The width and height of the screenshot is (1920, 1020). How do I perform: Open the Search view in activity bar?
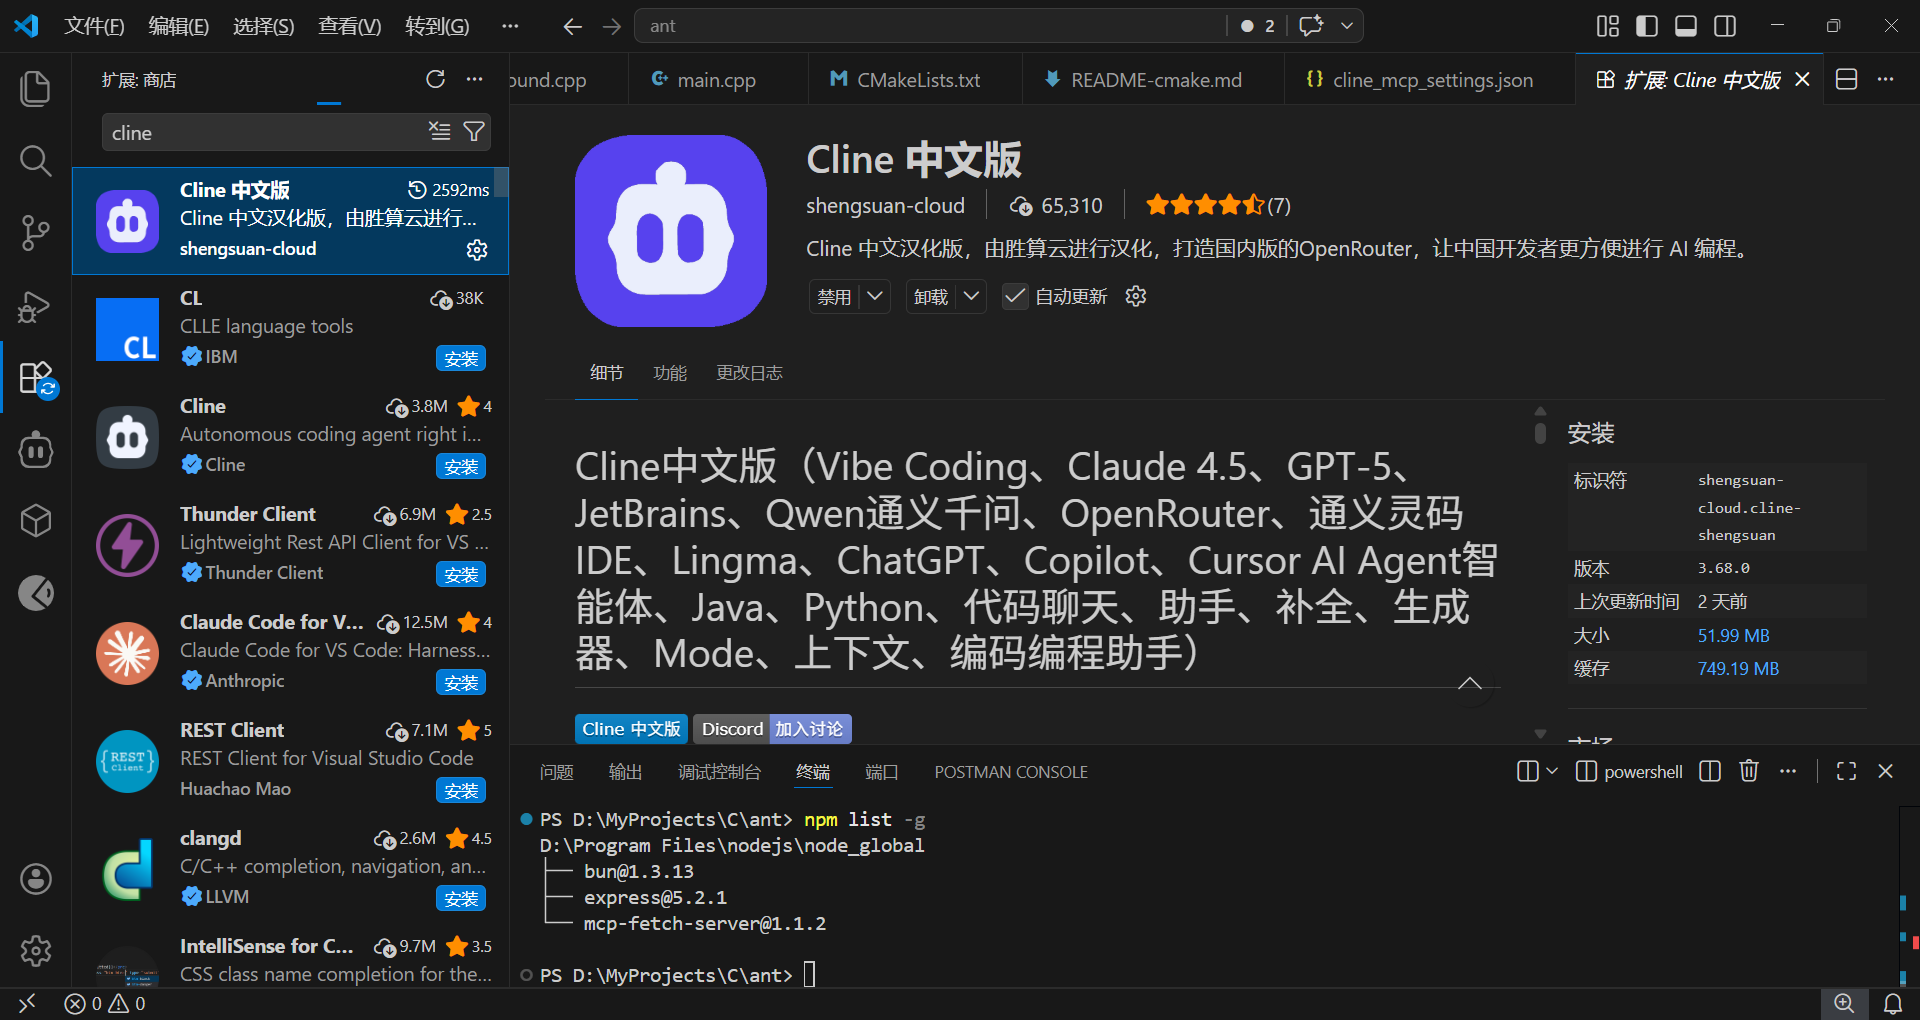pos(36,160)
